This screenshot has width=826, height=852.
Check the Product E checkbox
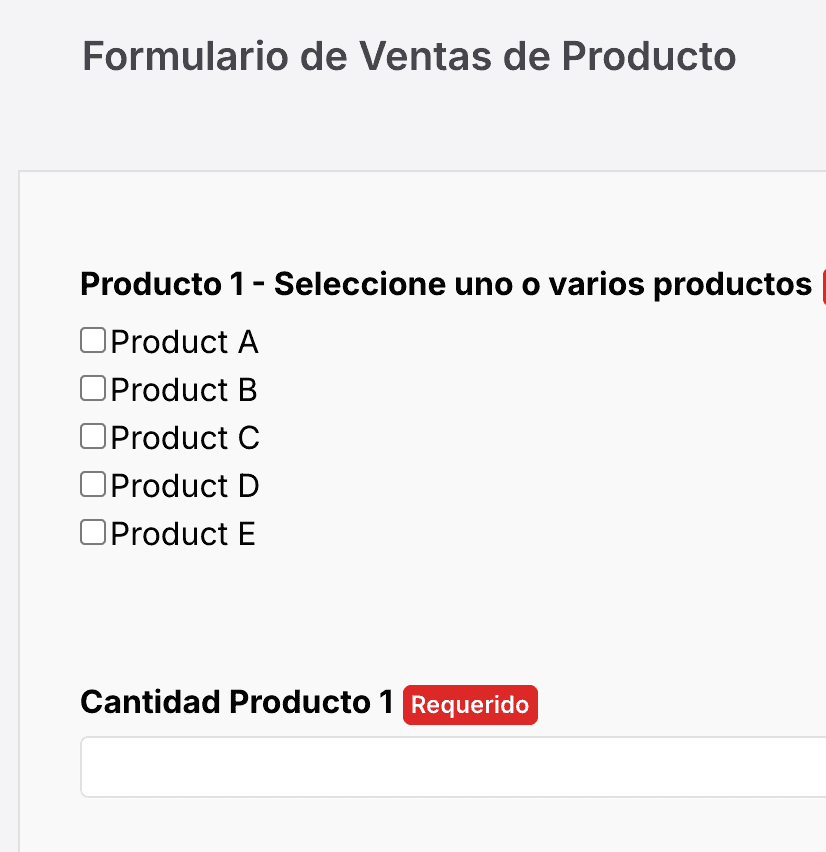click(92, 532)
